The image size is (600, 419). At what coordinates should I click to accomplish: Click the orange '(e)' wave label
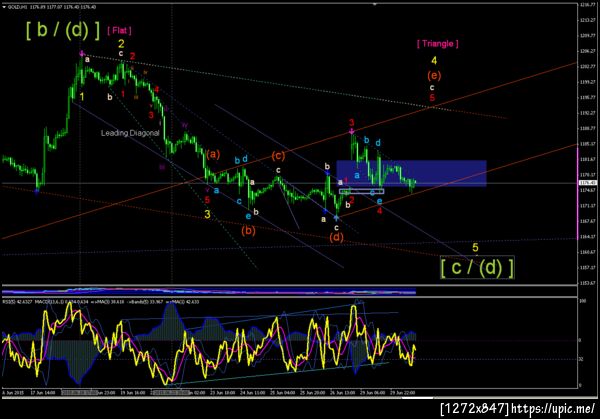tap(434, 75)
